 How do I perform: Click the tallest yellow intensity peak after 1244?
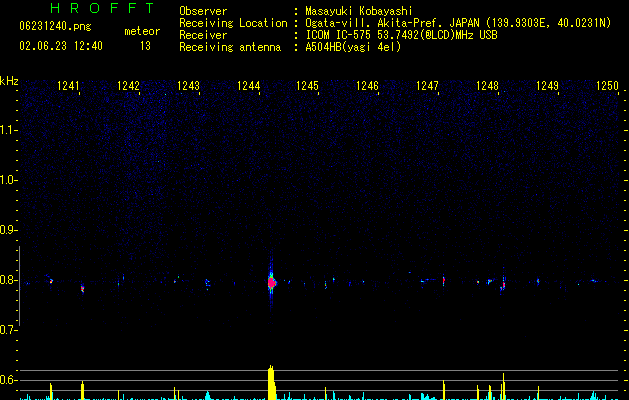(272, 382)
